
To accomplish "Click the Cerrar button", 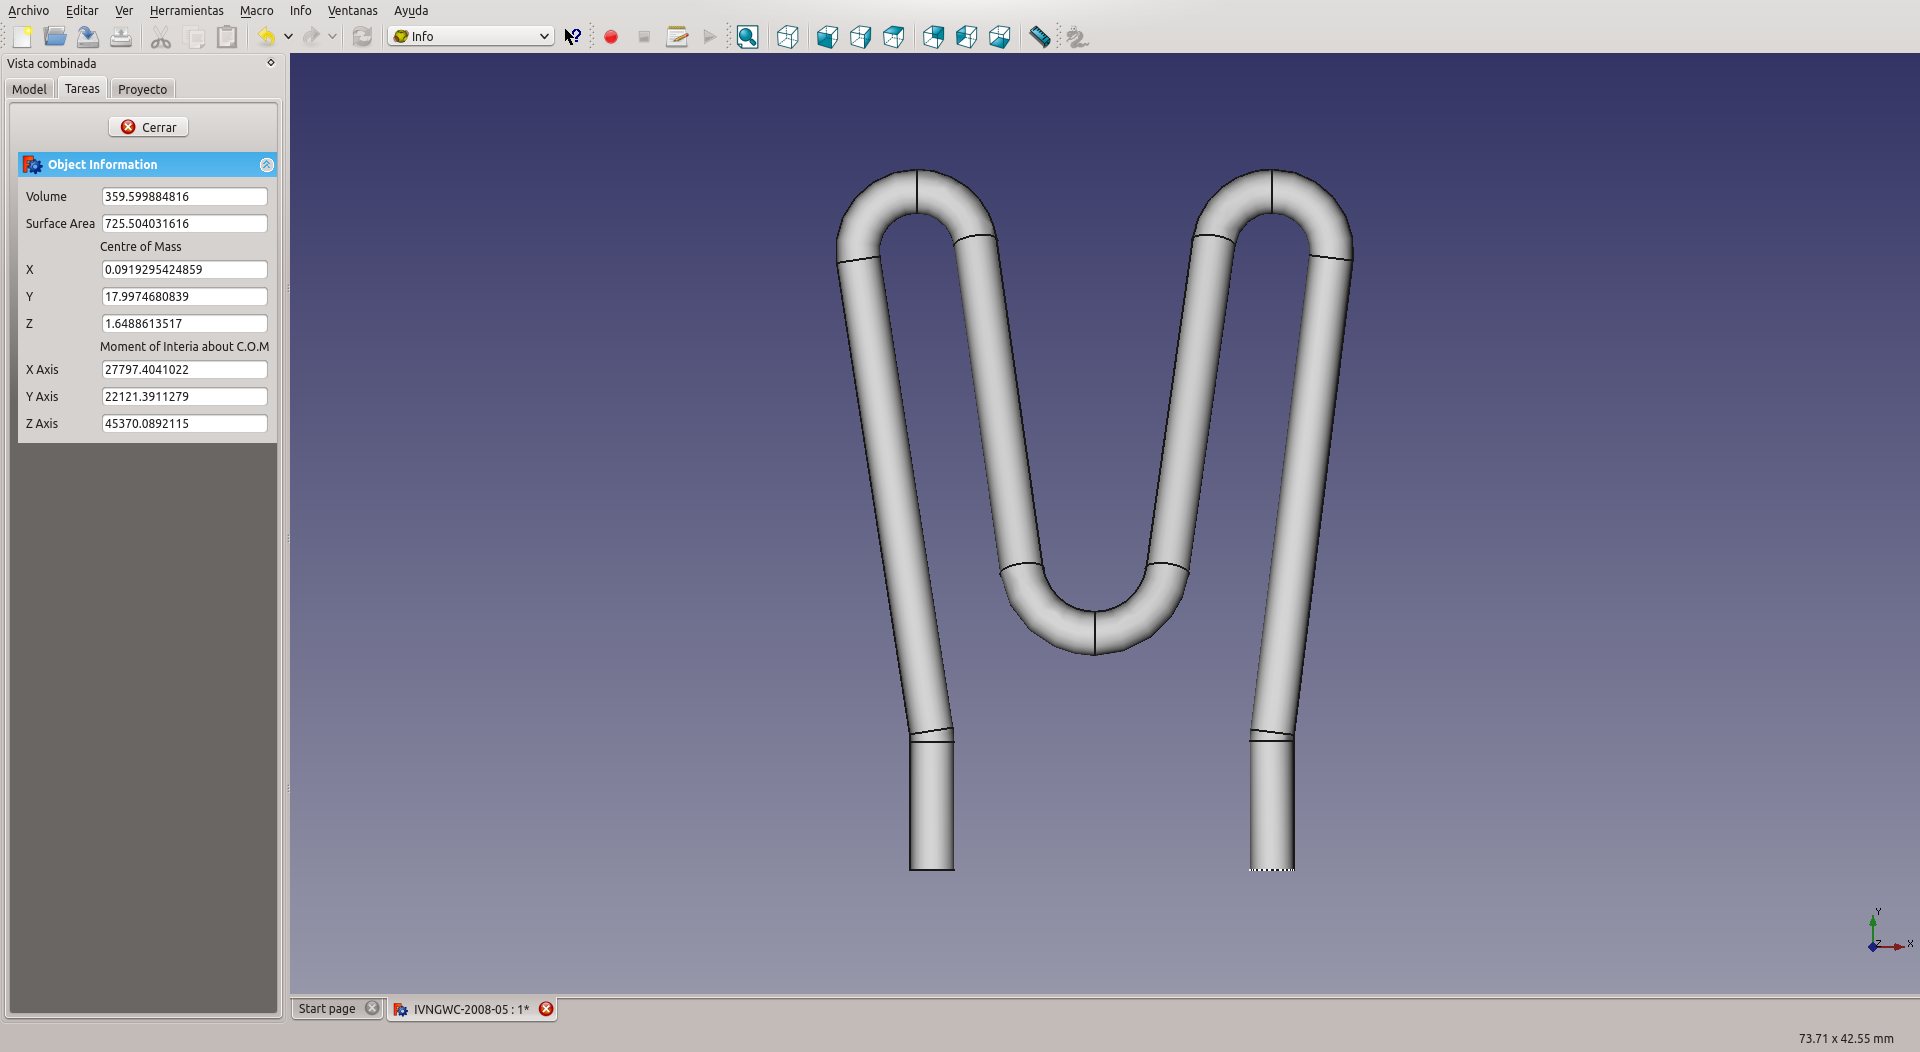I will (148, 127).
